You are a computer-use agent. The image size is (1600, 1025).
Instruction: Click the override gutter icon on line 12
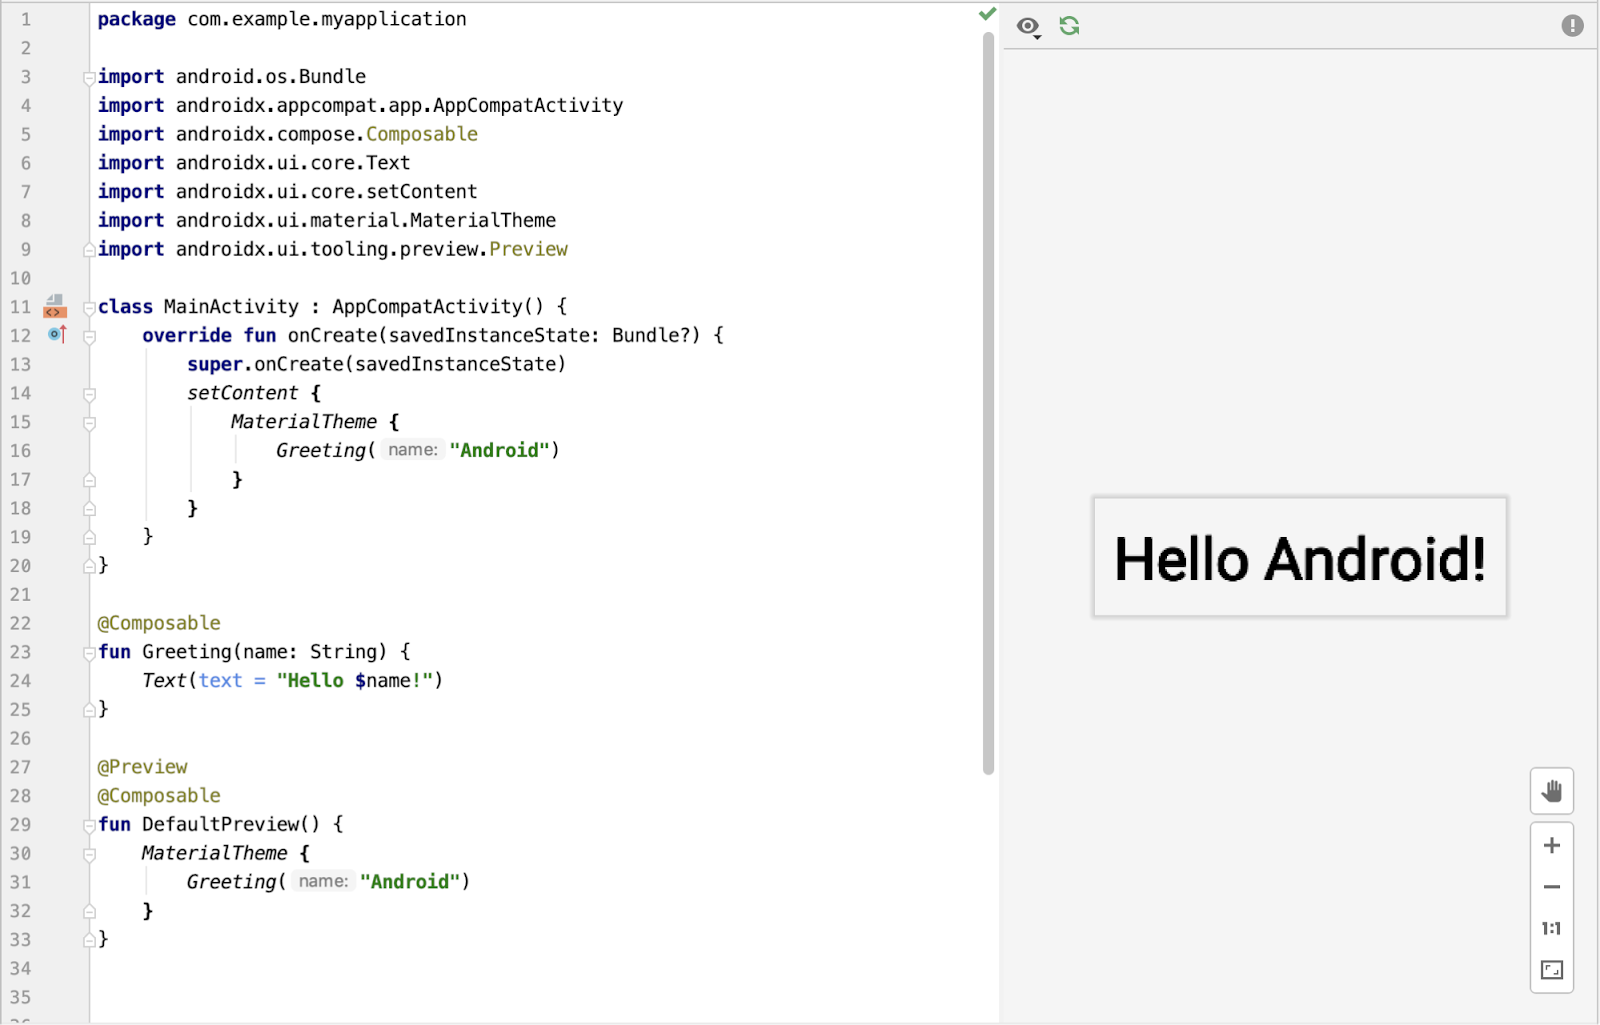[x=57, y=335]
